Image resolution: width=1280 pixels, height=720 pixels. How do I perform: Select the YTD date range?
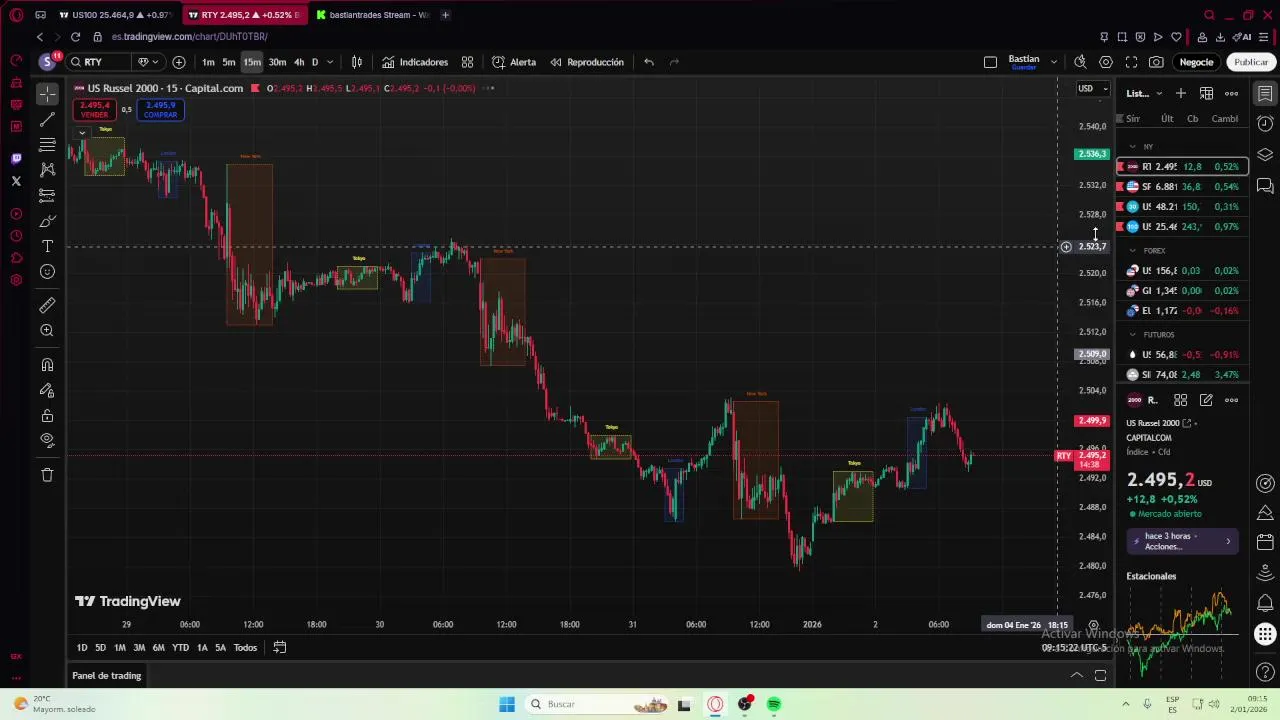[x=180, y=648]
